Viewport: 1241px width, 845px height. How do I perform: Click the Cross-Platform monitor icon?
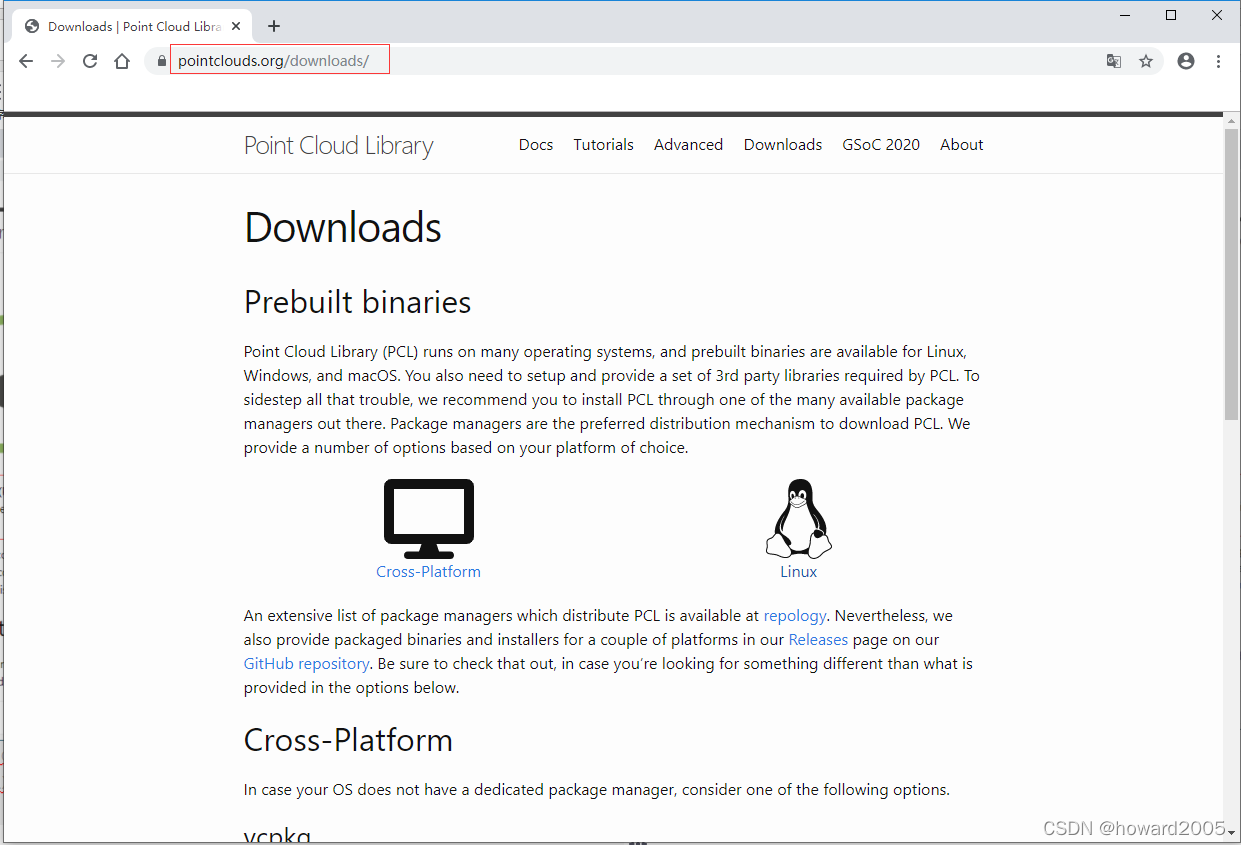[x=429, y=518]
